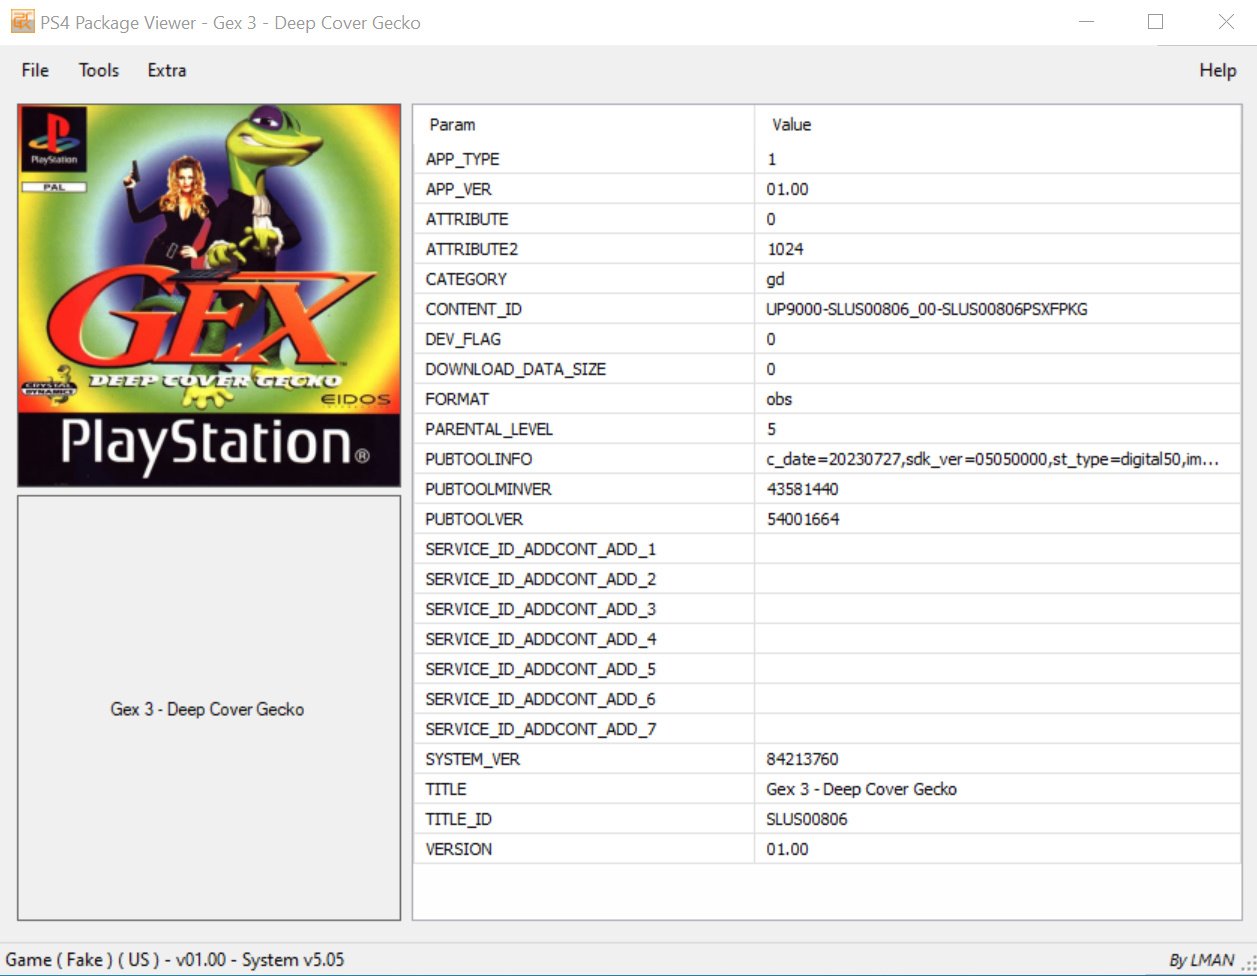This screenshot has height=976, width=1257.
Task: Click the 'obs' format value
Action: 779,399
